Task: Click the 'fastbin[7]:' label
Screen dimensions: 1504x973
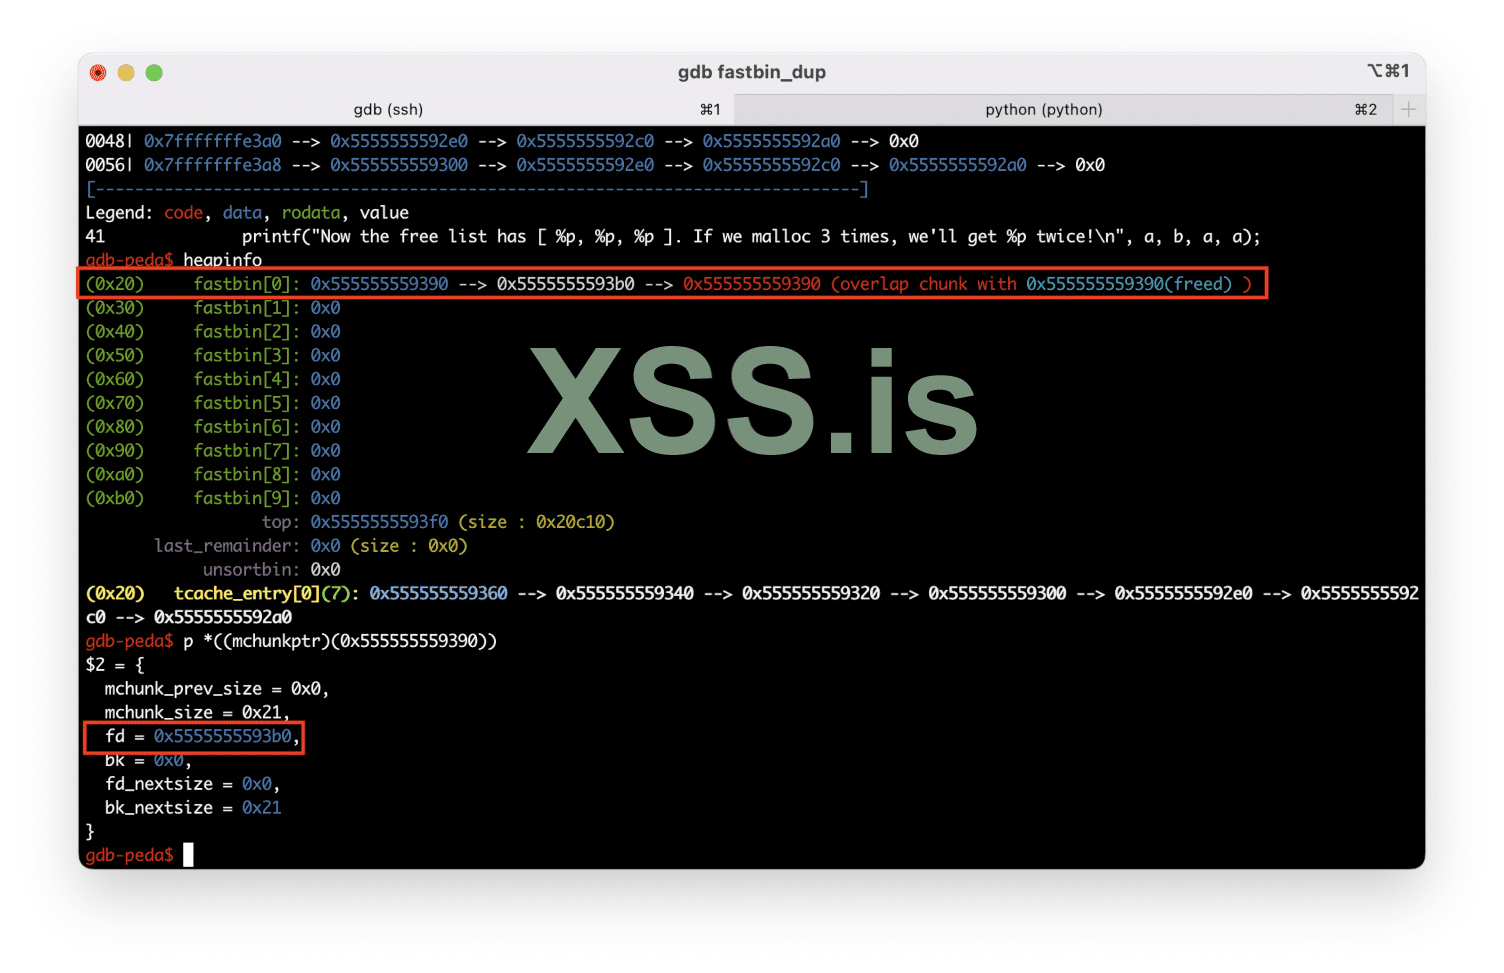Action: coord(247,451)
